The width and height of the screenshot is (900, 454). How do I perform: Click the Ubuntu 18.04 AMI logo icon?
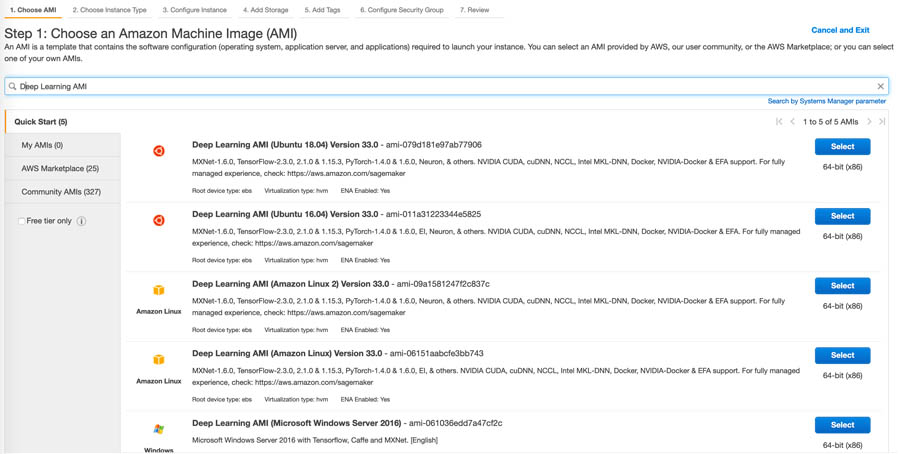159,151
